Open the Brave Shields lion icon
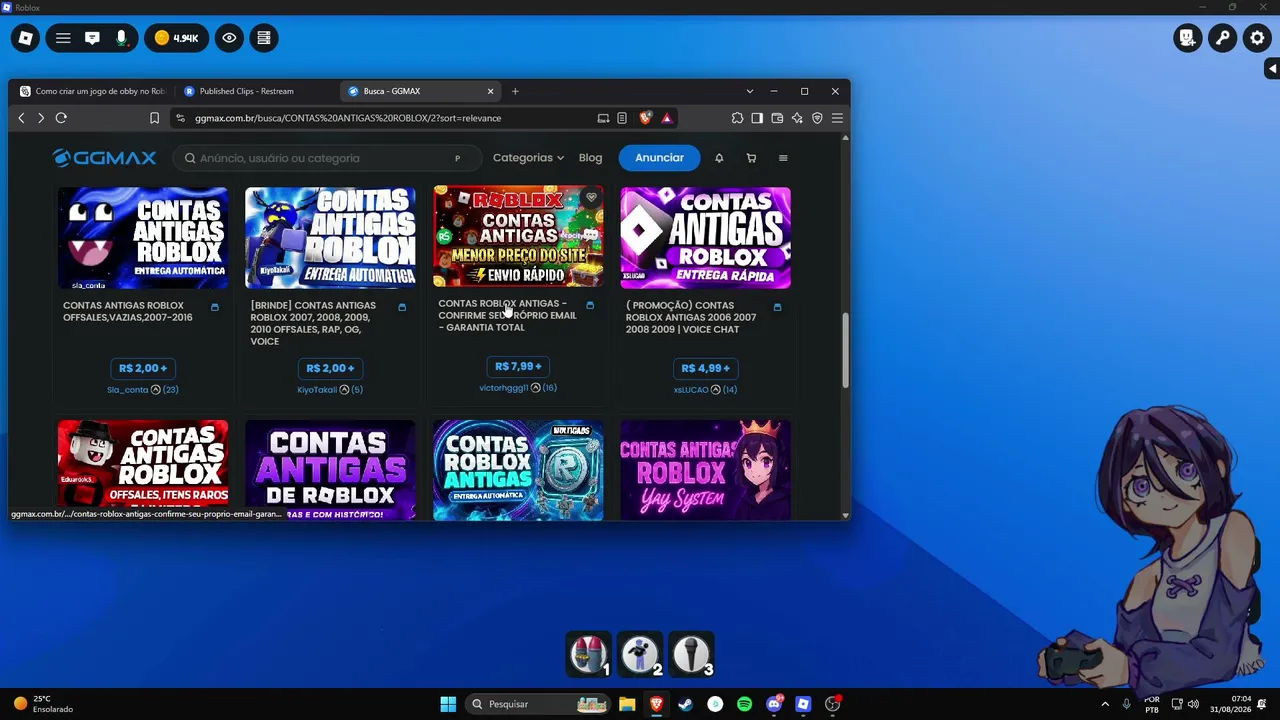The image size is (1280, 720). click(645, 118)
